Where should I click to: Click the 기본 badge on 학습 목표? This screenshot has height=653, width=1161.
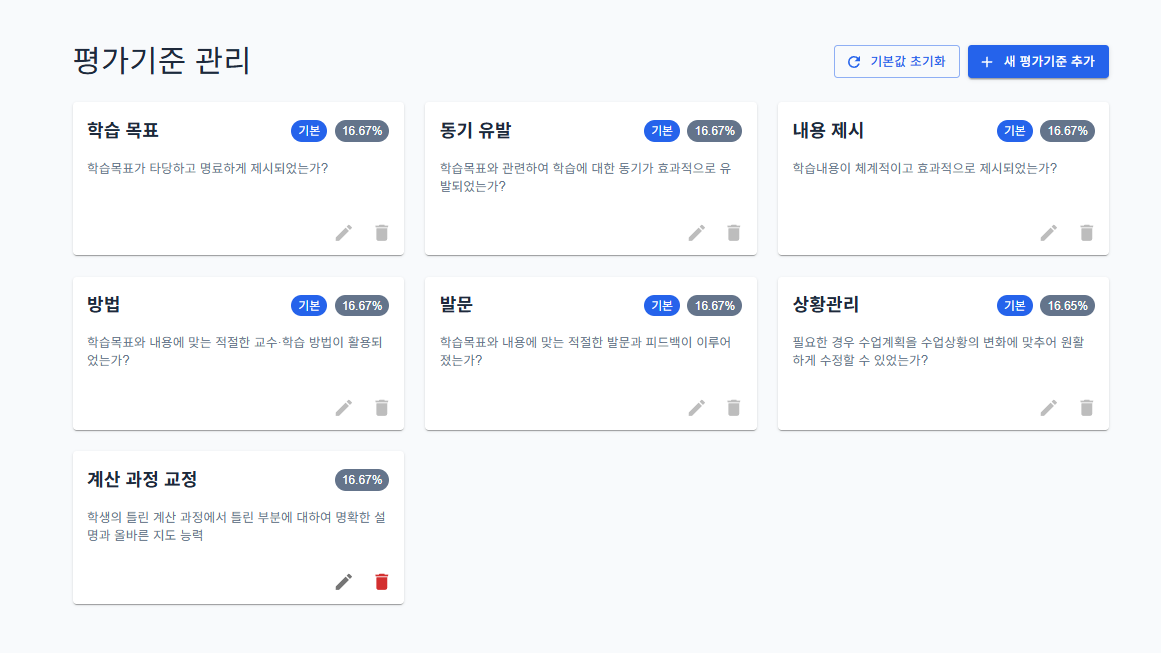[x=309, y=131]
